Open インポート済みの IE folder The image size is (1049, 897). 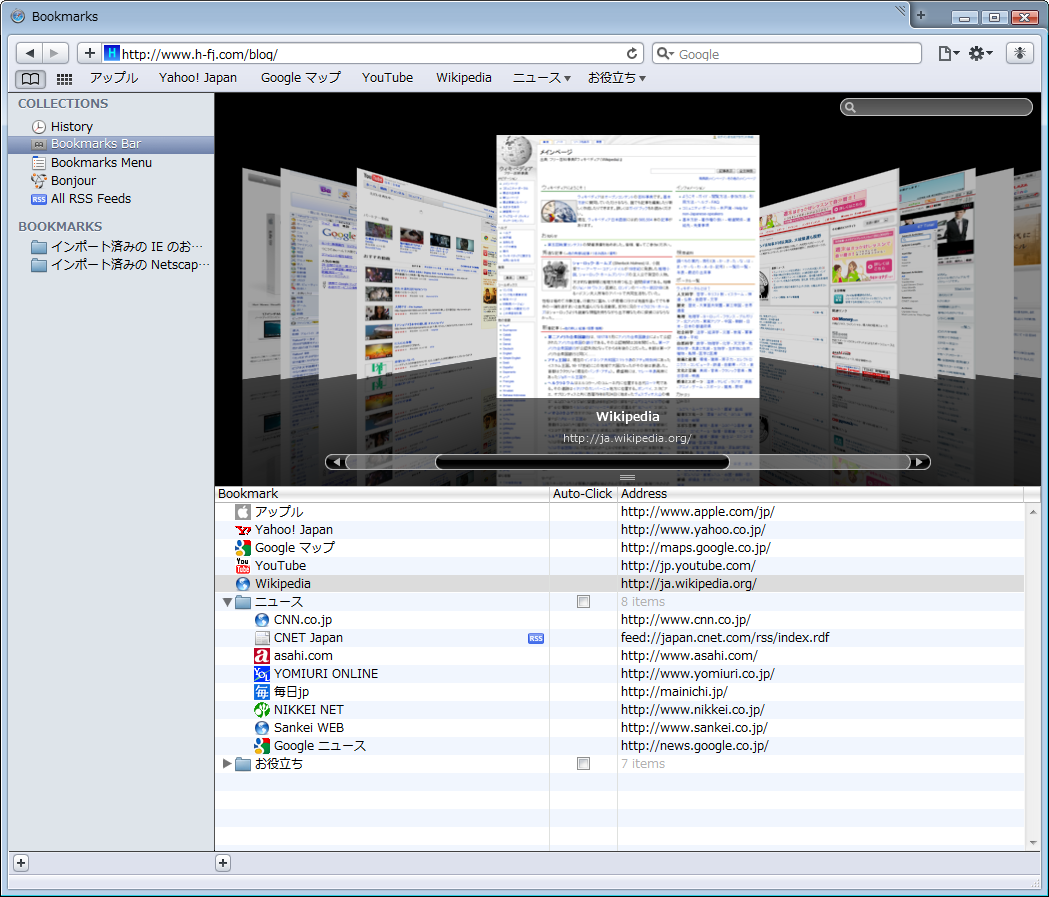point(111,247)
